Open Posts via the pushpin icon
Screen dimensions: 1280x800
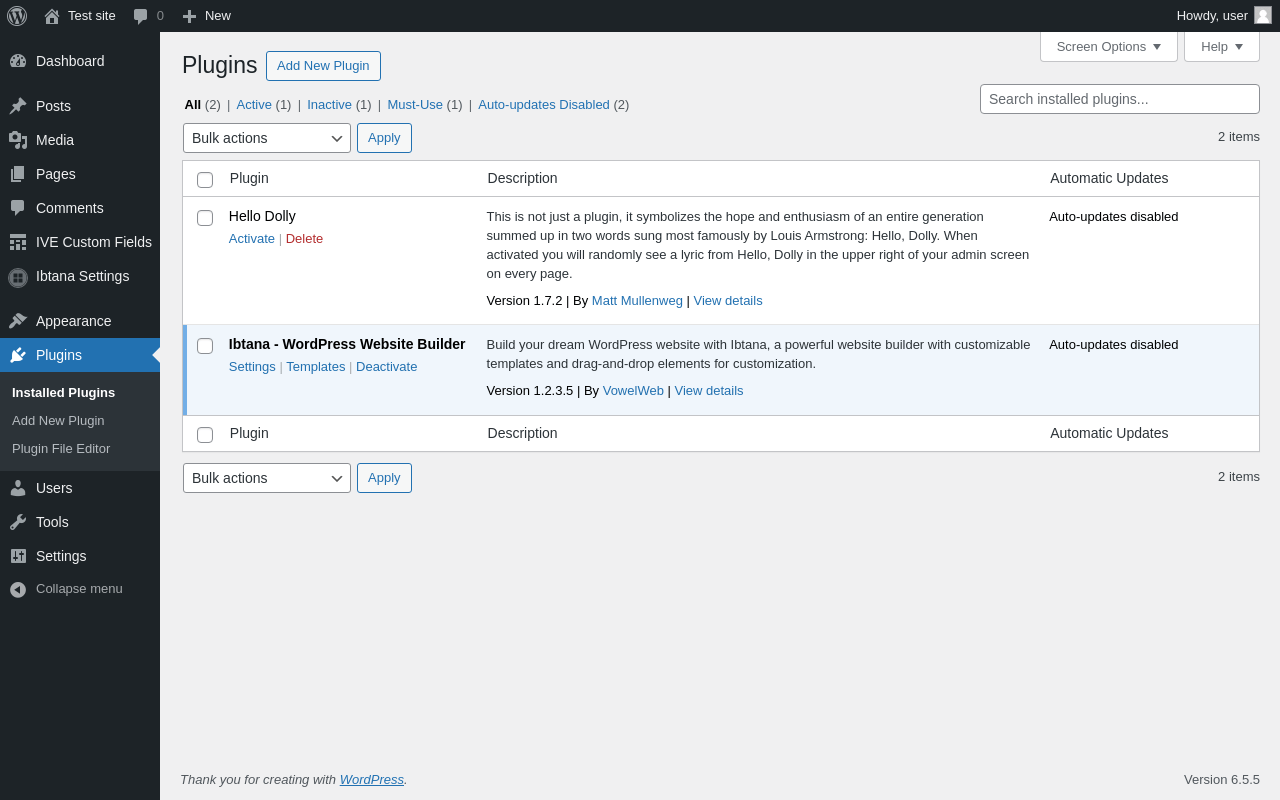tap(18, 106)
